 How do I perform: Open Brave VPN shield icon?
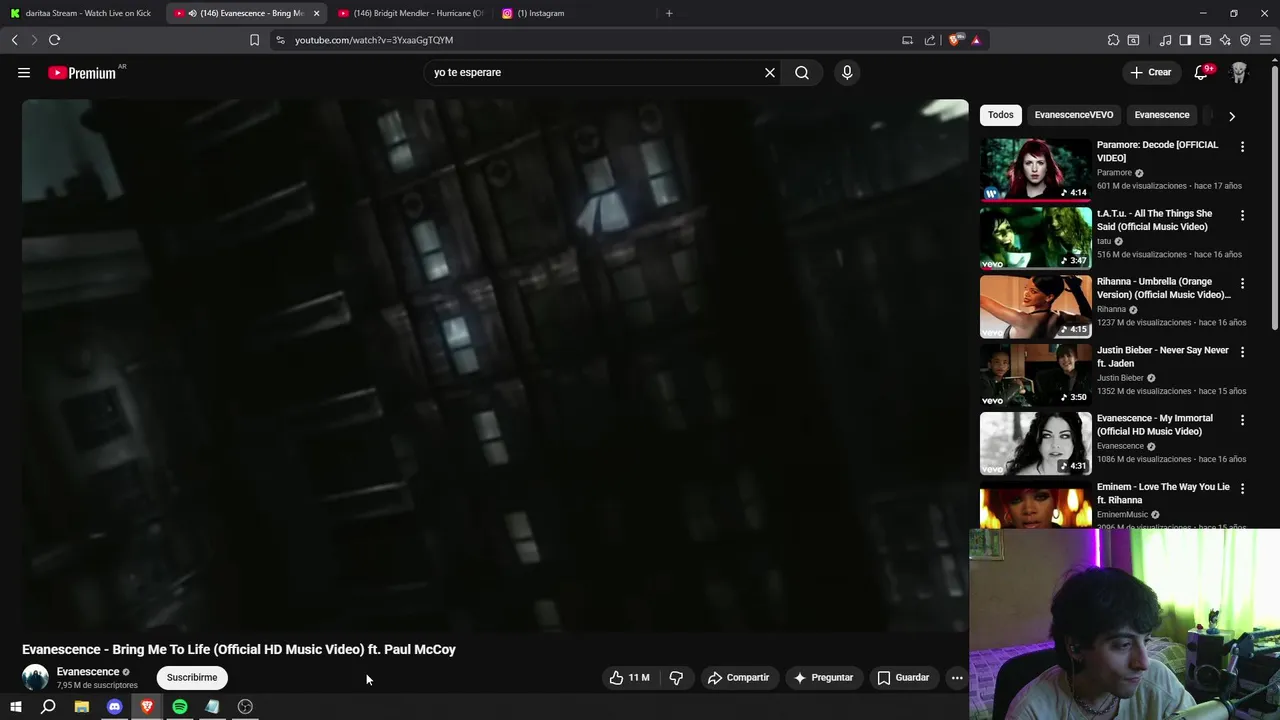point(1245,40)
